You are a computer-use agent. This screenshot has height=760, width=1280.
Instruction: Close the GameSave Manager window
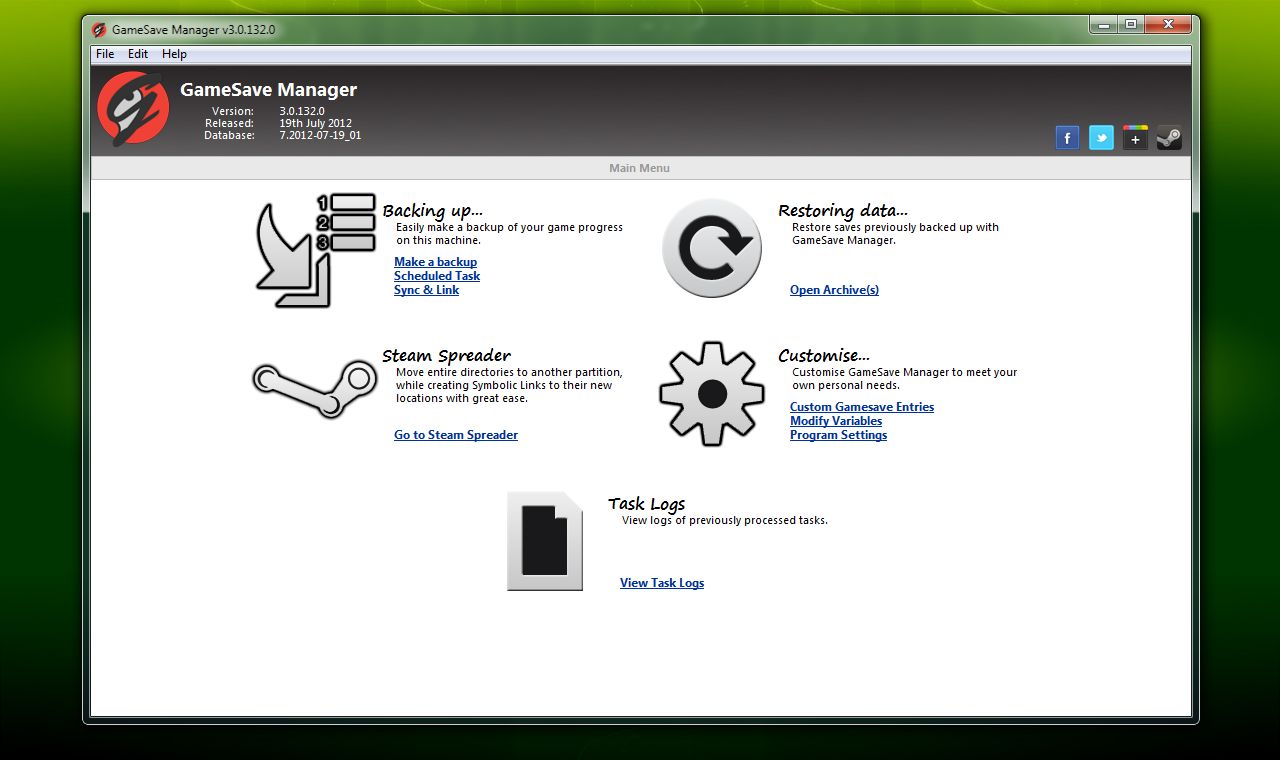pyautogui.click(x=1168, y=25)
